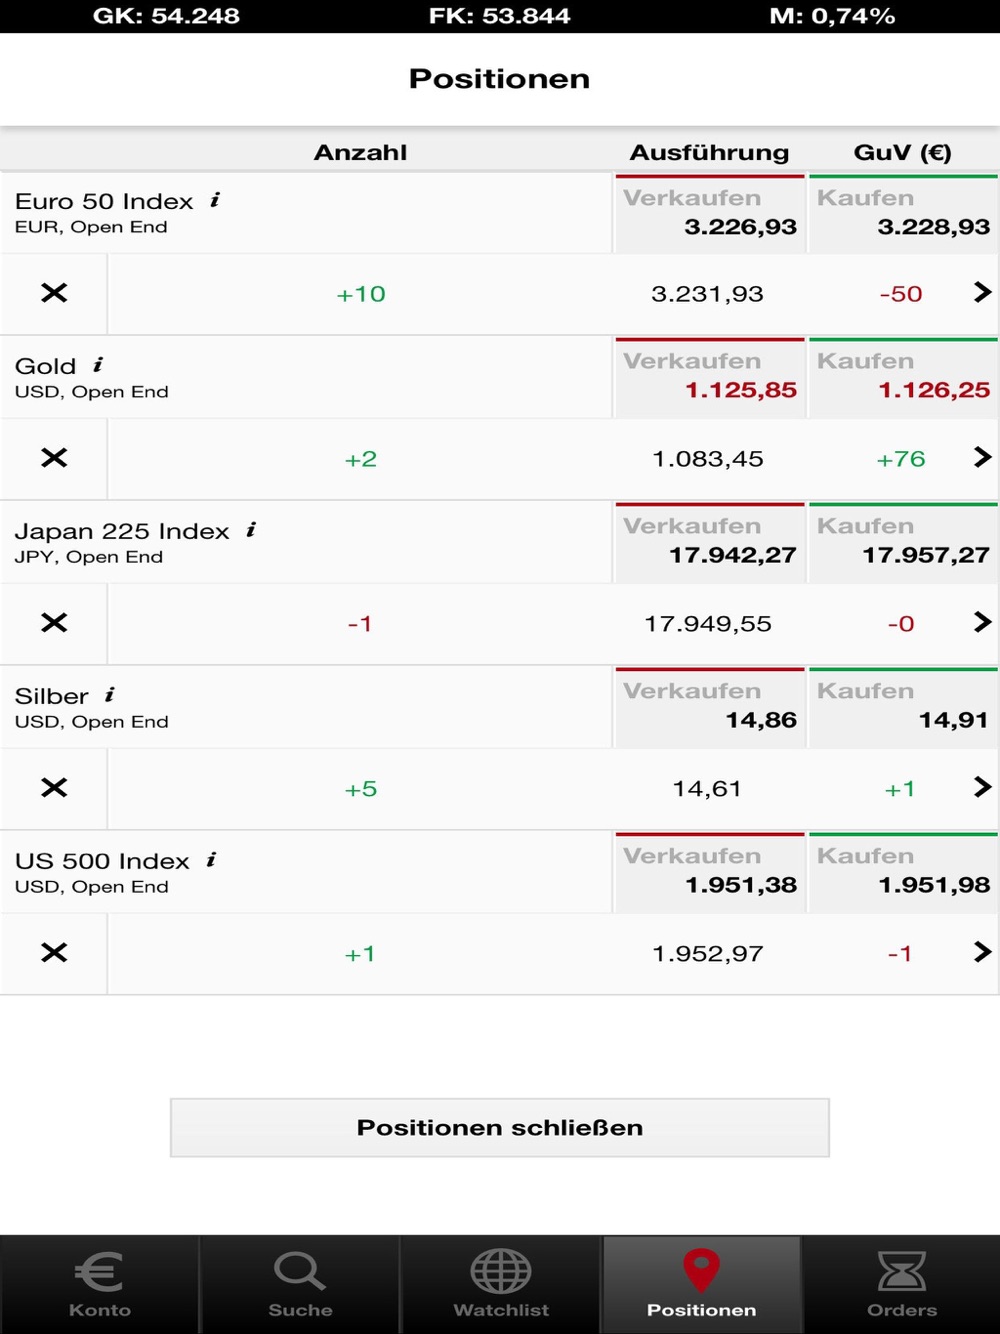Open info icon next to US 500 Index
1000x1334 pixels.
(211, 860)
